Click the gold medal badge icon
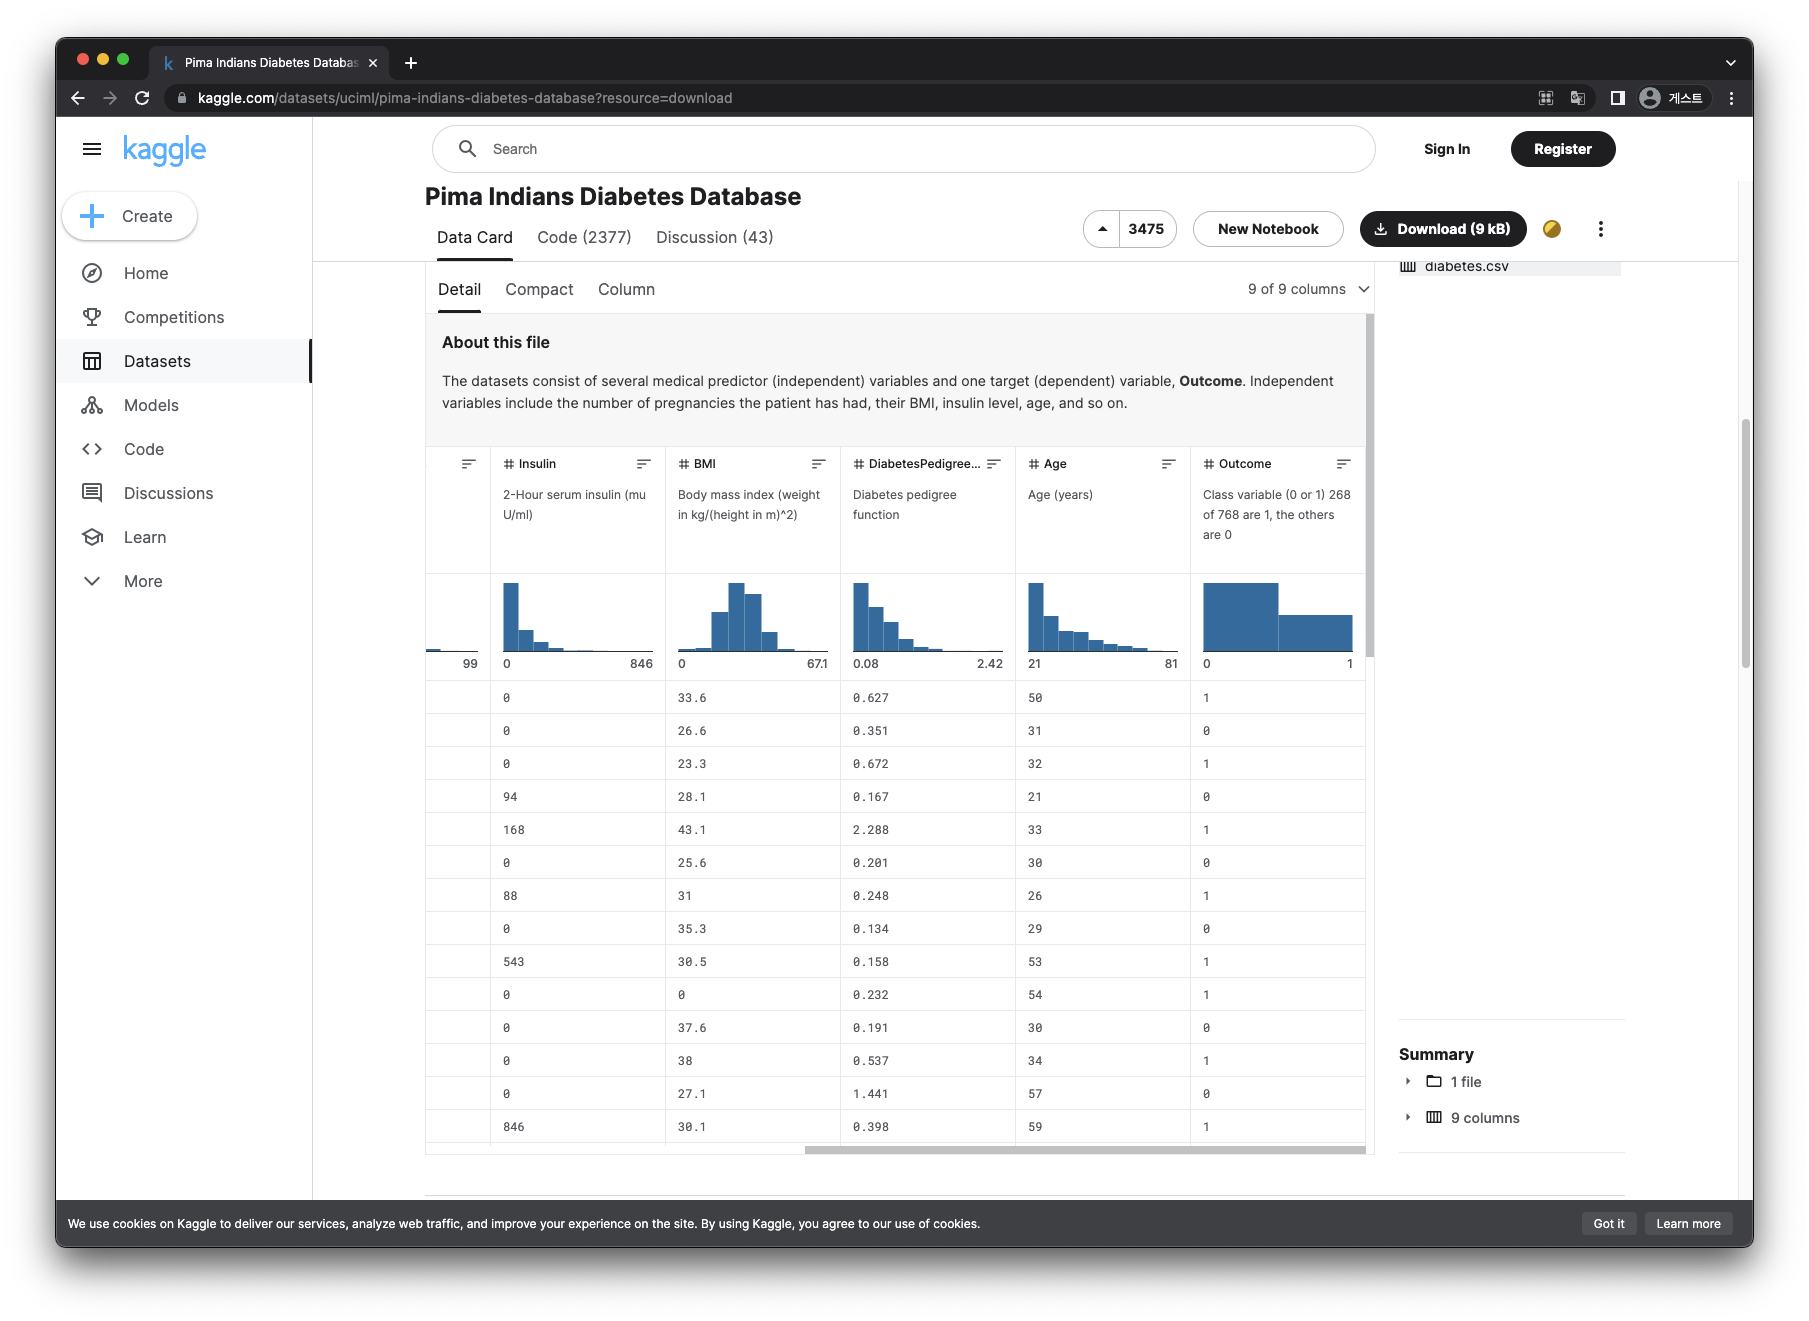Viewport: 1809px width, 1321px height. (1552, 229)
